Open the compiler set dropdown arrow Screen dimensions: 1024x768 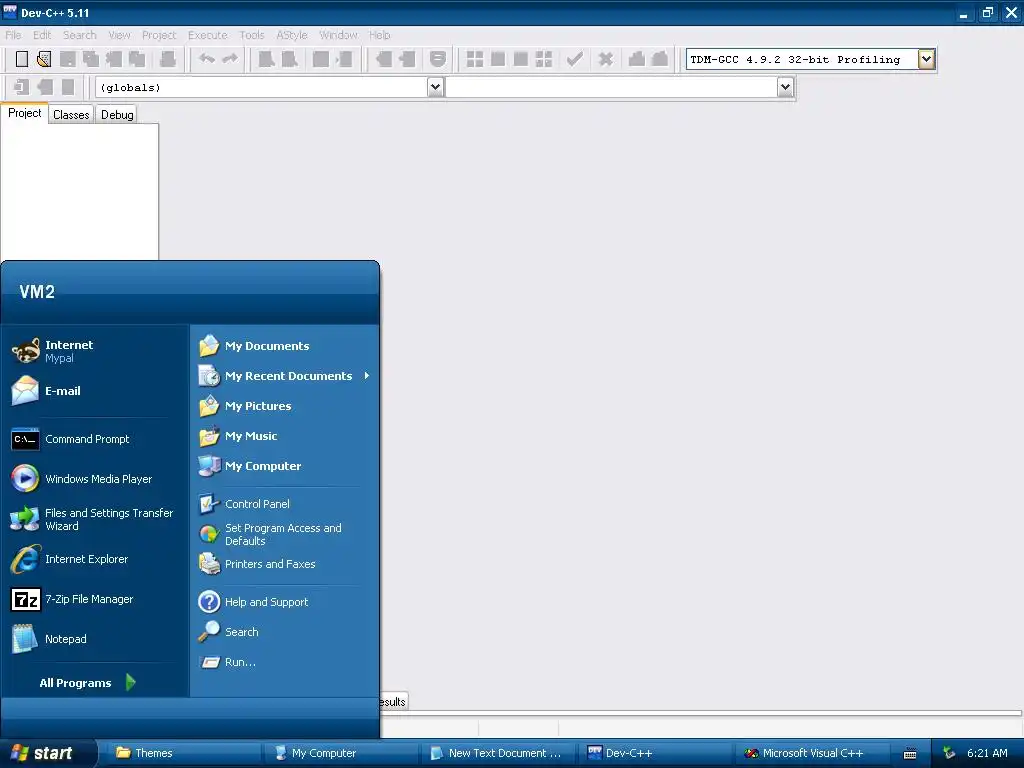pyautogui.click(x=926, y=59)
